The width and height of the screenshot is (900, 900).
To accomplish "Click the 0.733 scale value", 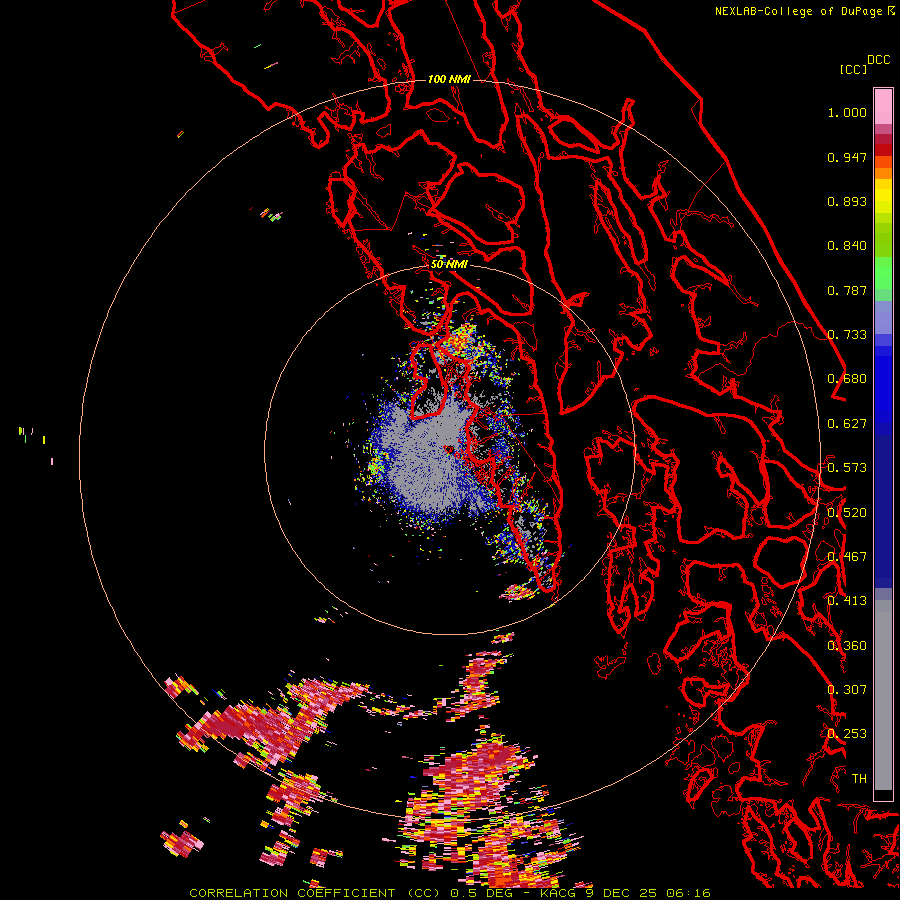I will coord(847,335).
